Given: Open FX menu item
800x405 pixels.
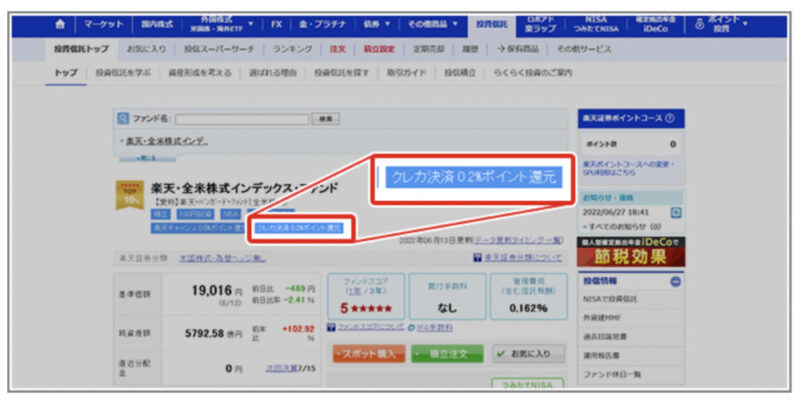Looking at the screenshot, I should tap(276, 24).
